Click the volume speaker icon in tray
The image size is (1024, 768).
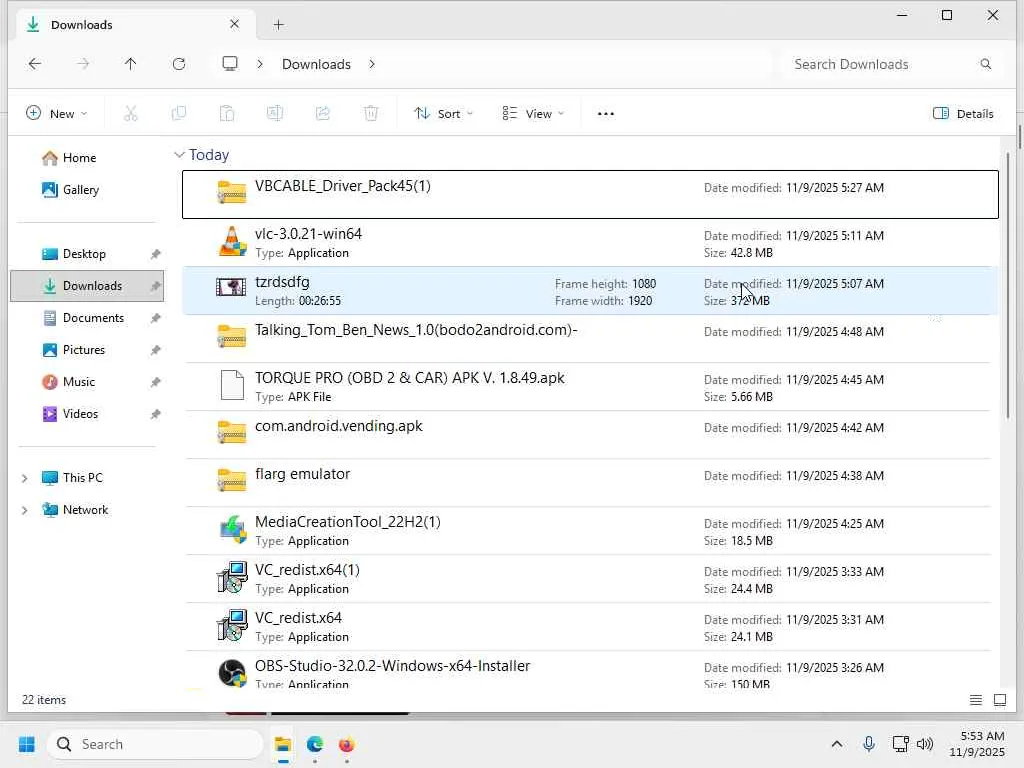coord(925,744)
